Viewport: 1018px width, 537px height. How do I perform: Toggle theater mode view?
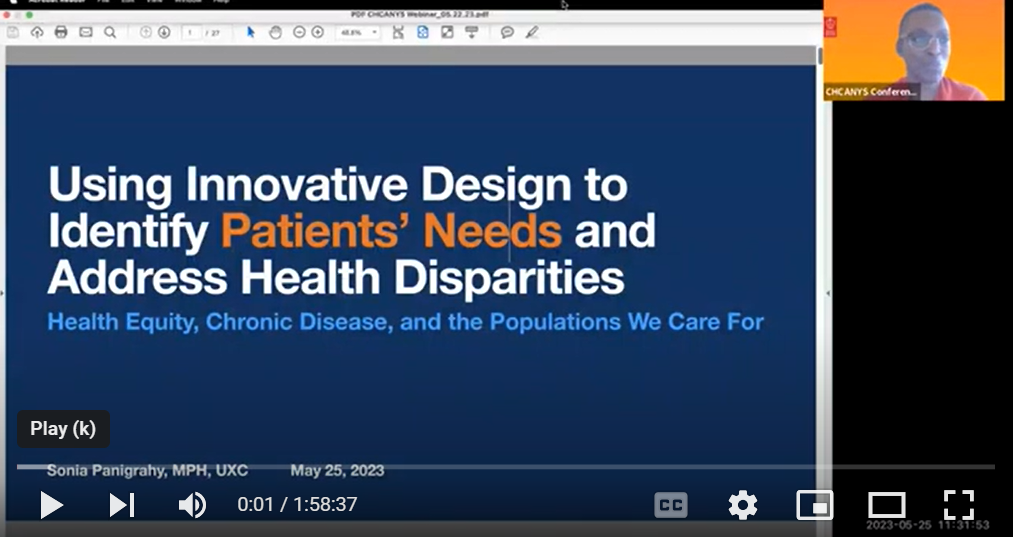point(886,505)
